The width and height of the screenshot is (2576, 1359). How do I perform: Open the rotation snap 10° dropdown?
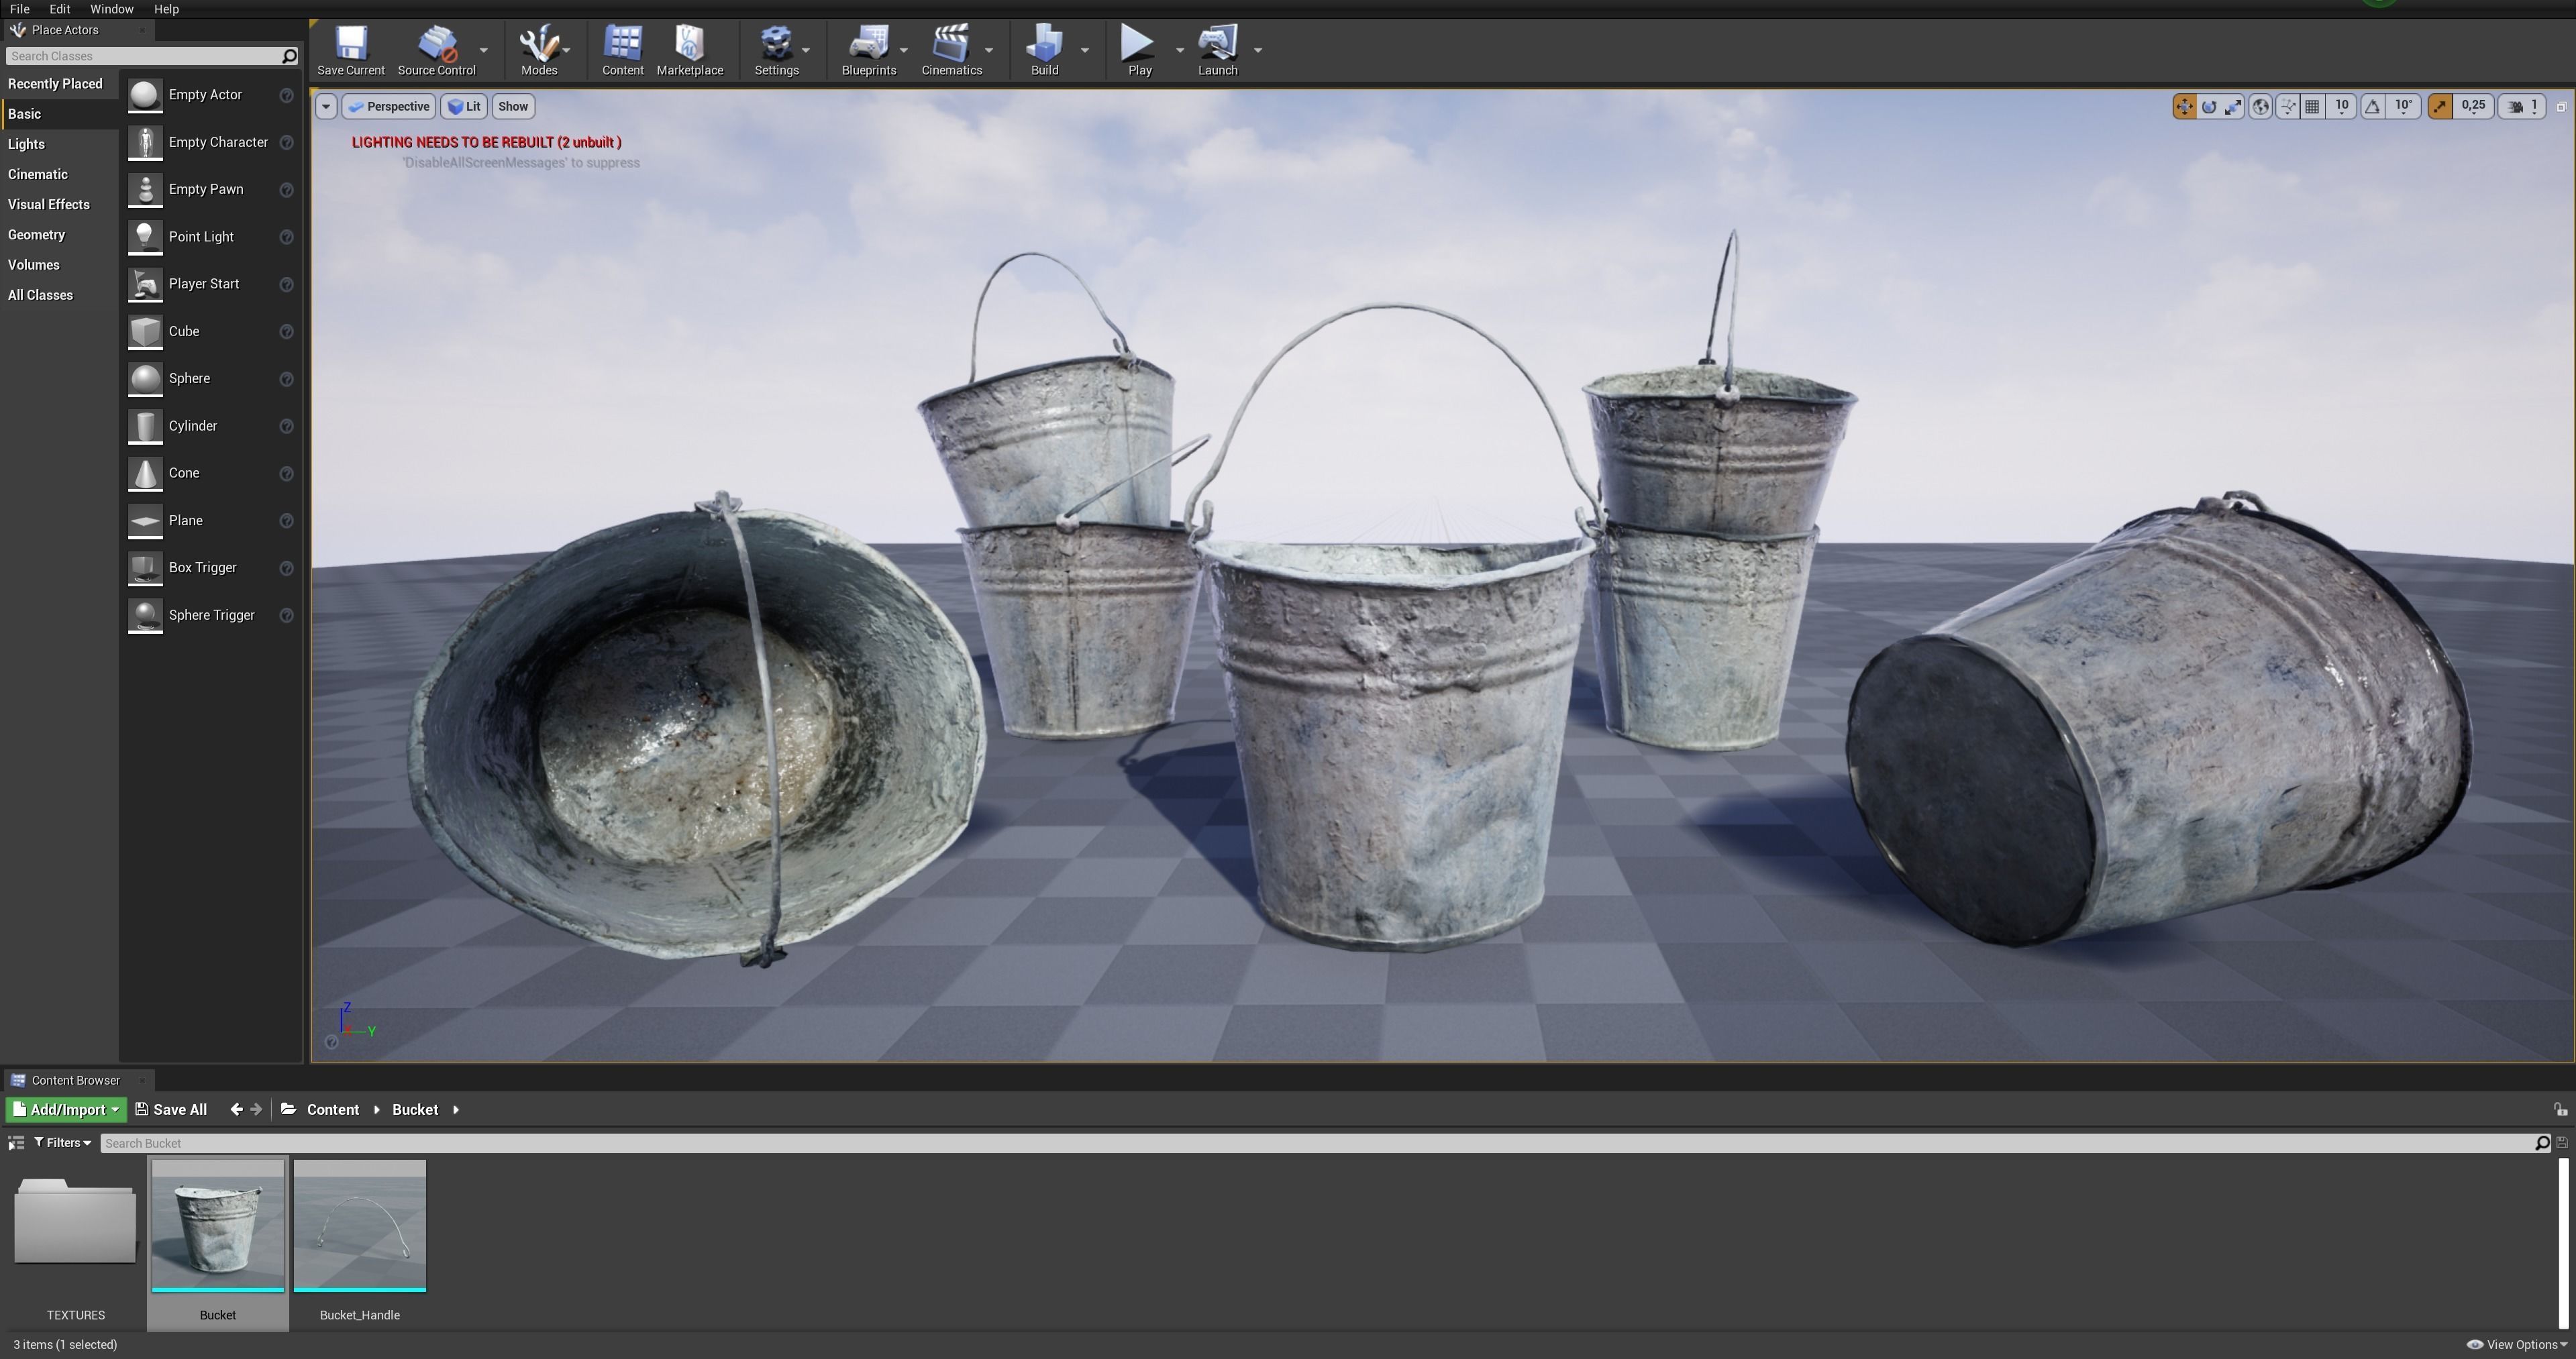[x=2403, y=107]
